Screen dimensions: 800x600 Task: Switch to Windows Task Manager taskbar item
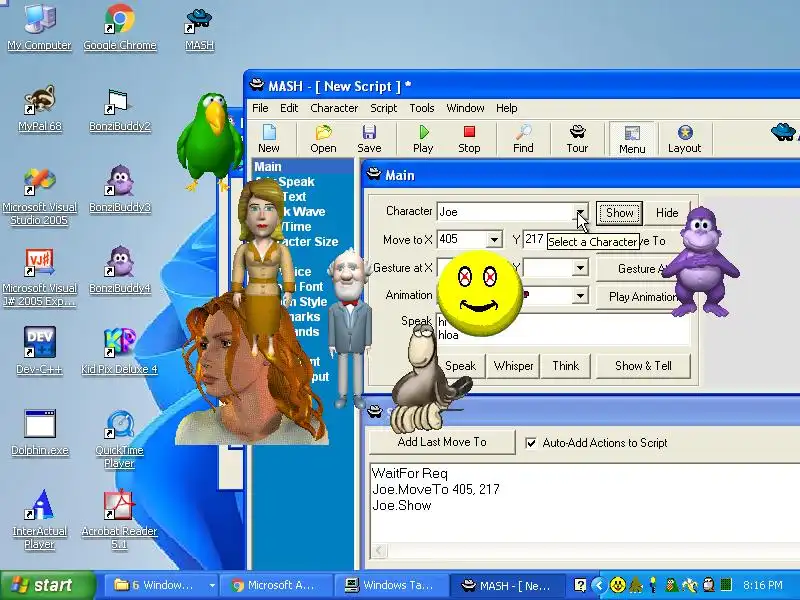tap(390, 585)
